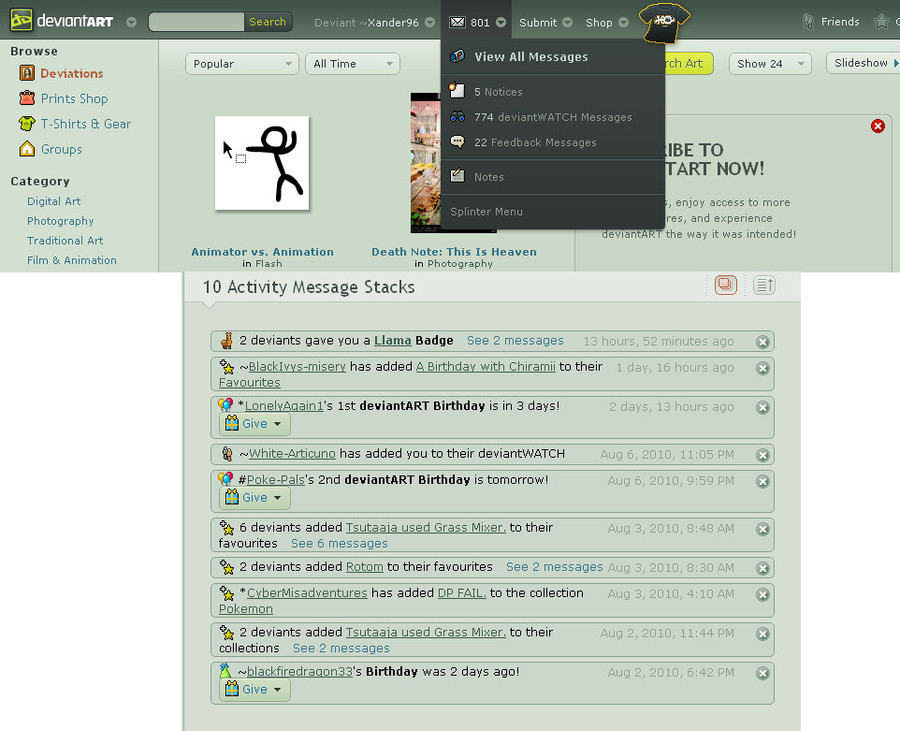
Task: Click the Prints Shop bag icon
Action: 27,98
